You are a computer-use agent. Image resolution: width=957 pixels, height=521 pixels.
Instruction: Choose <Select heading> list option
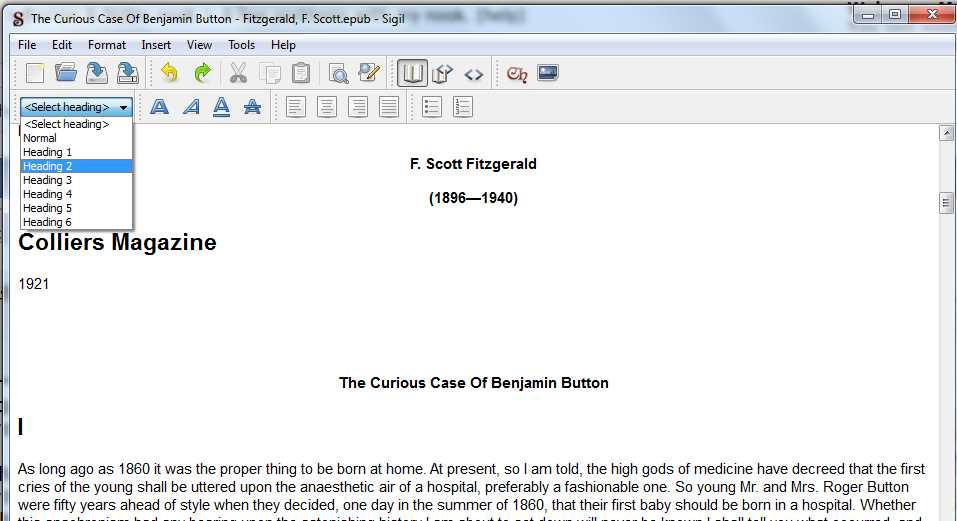[x=76, y=124]
